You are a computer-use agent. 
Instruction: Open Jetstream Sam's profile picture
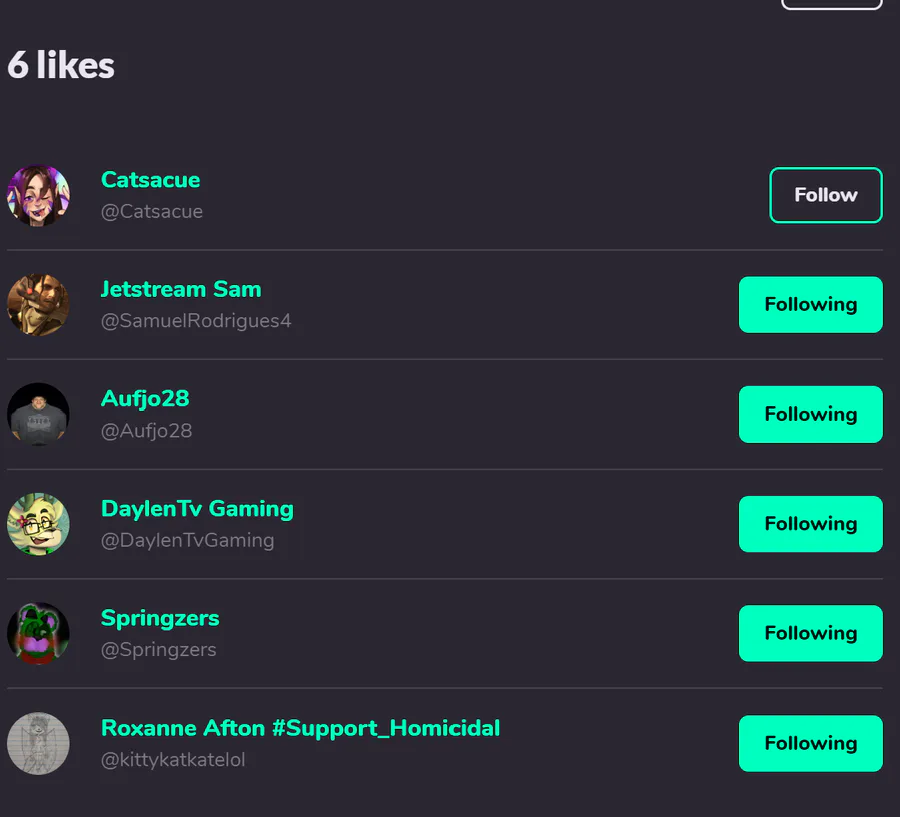38,305
